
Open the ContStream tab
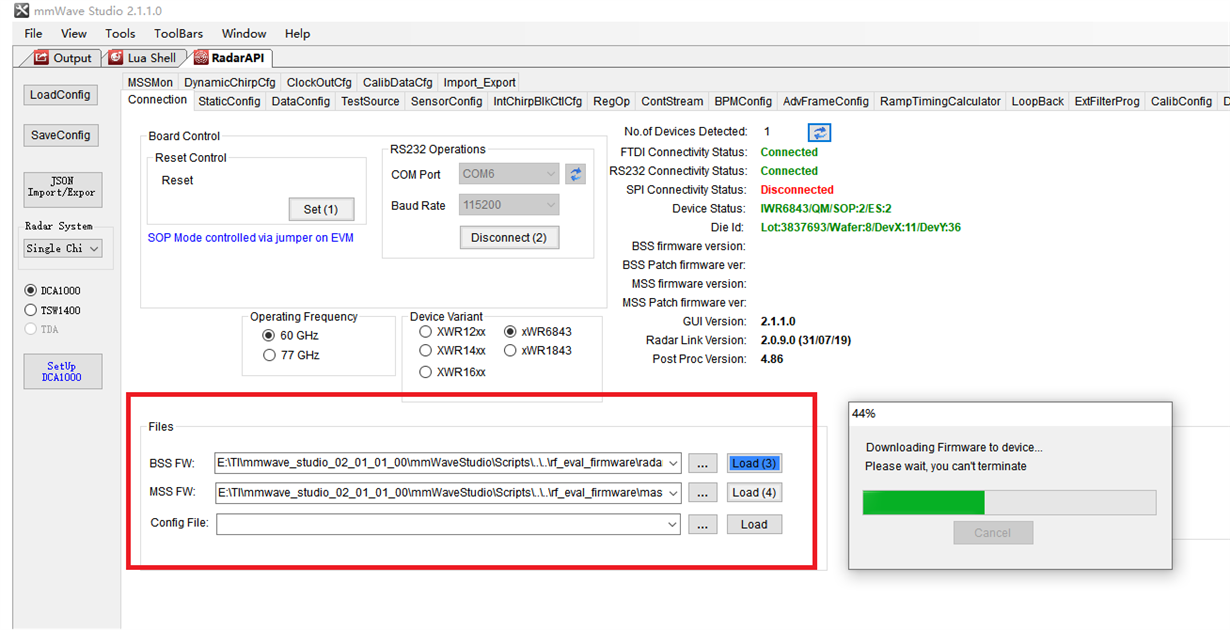[x=672, y=101]
